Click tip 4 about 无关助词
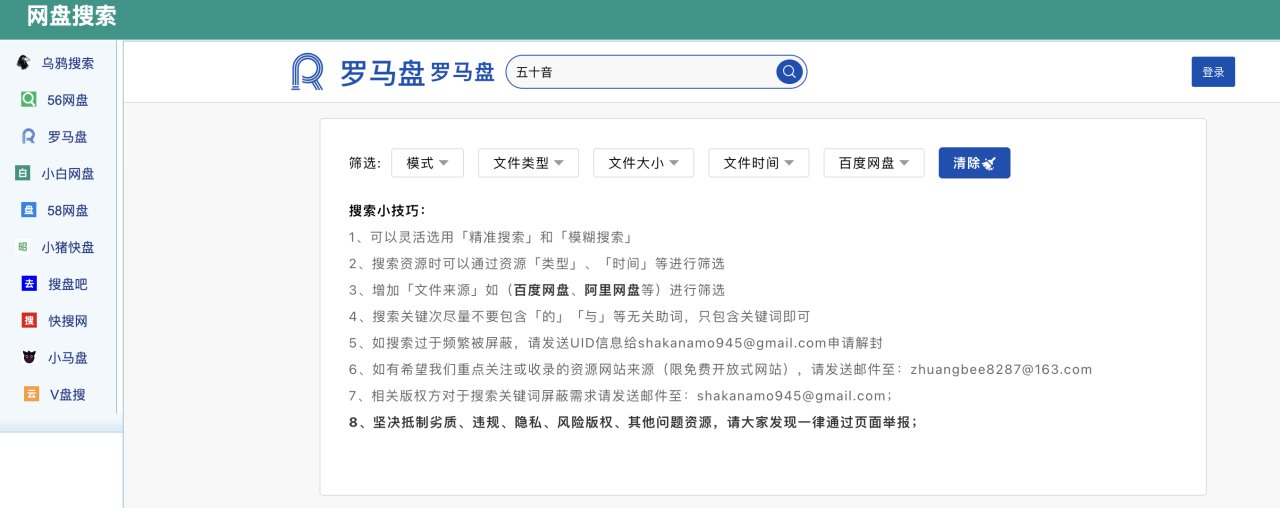1280x508 pixels. pos(580,316)
